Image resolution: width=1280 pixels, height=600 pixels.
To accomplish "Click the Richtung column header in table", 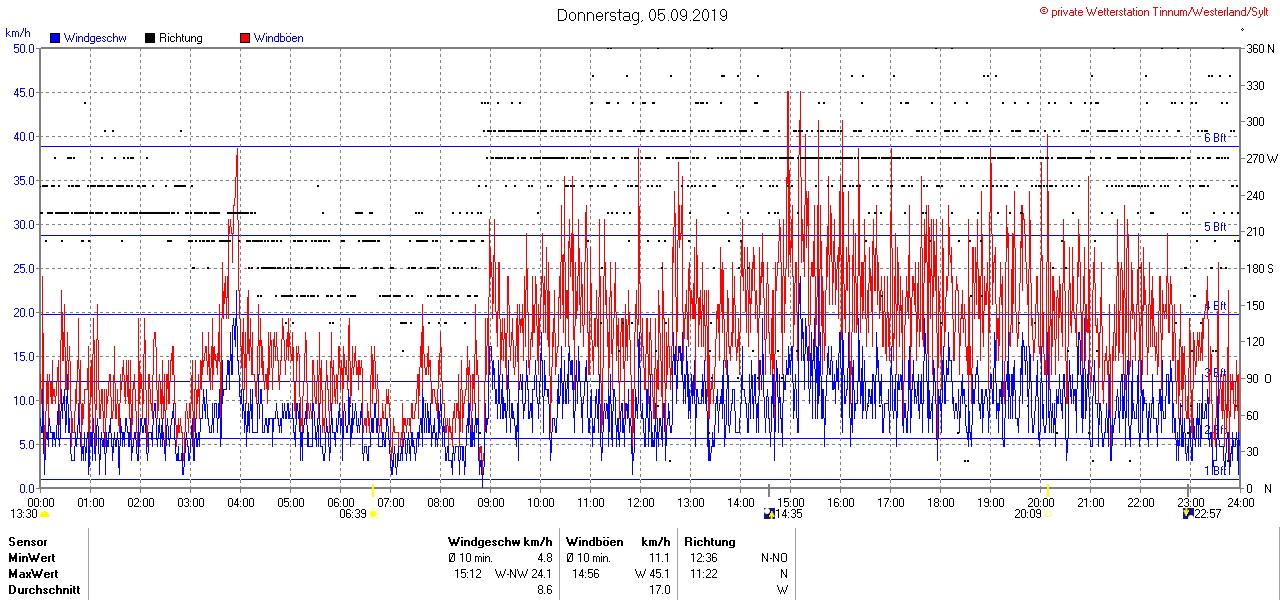I will click(710, 542).
